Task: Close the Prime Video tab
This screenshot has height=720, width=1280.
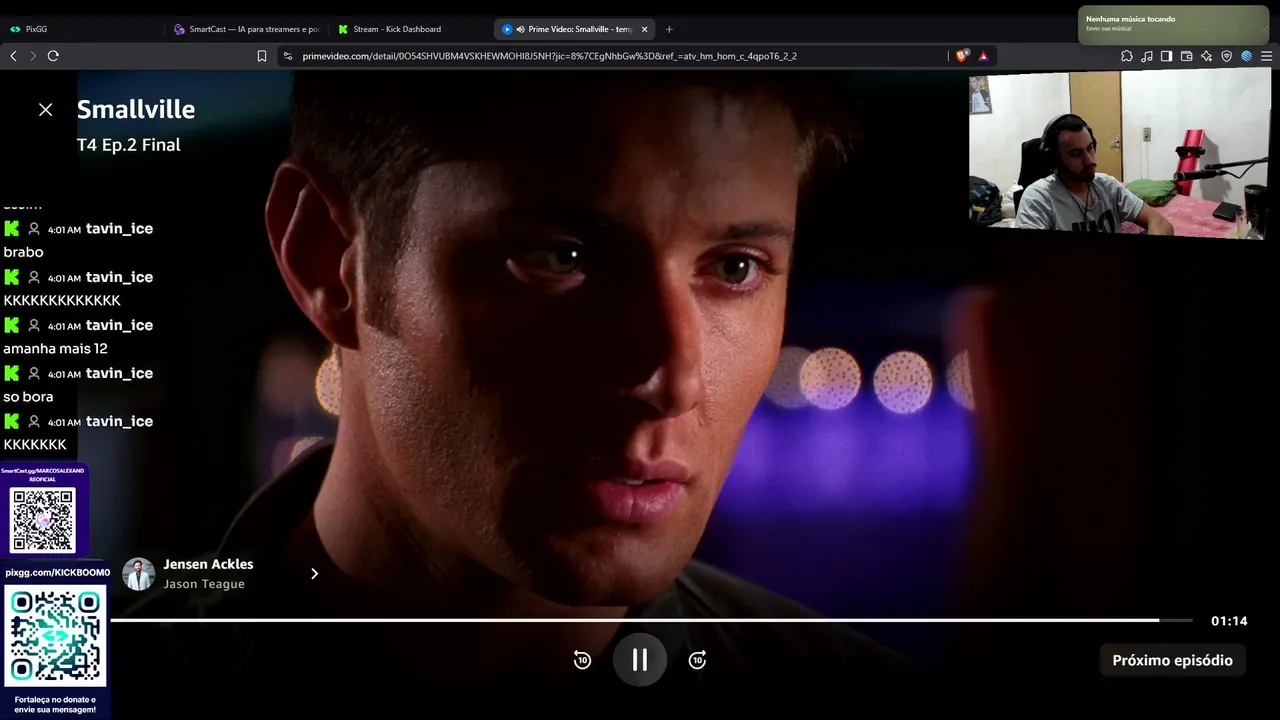Action: pyautogui.click(x=644, y=29)
